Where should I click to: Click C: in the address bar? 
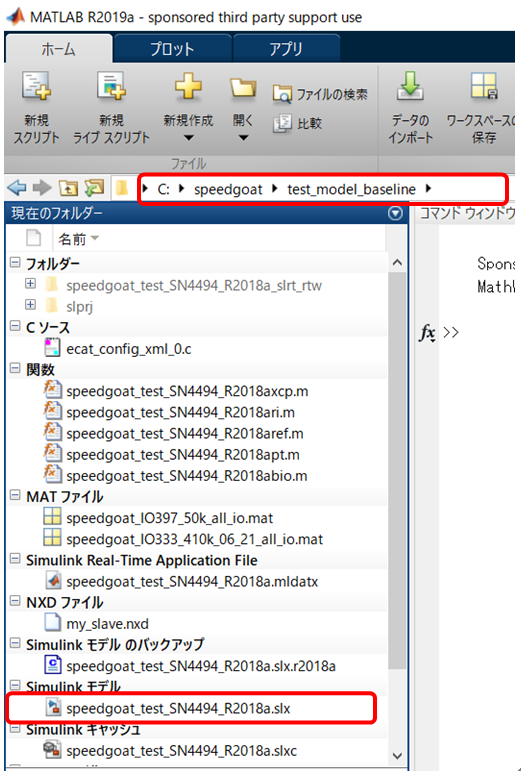[x=164, y=189]
